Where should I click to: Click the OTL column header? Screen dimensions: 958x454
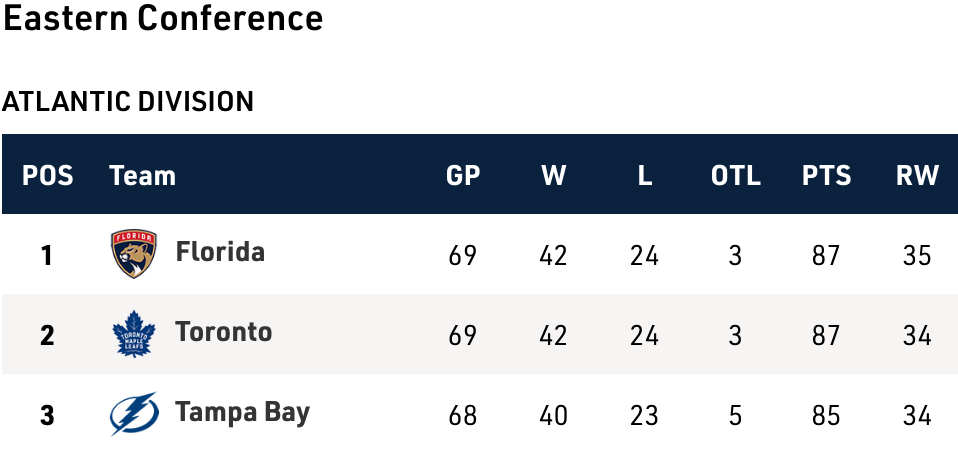click(x=735, y=176)
